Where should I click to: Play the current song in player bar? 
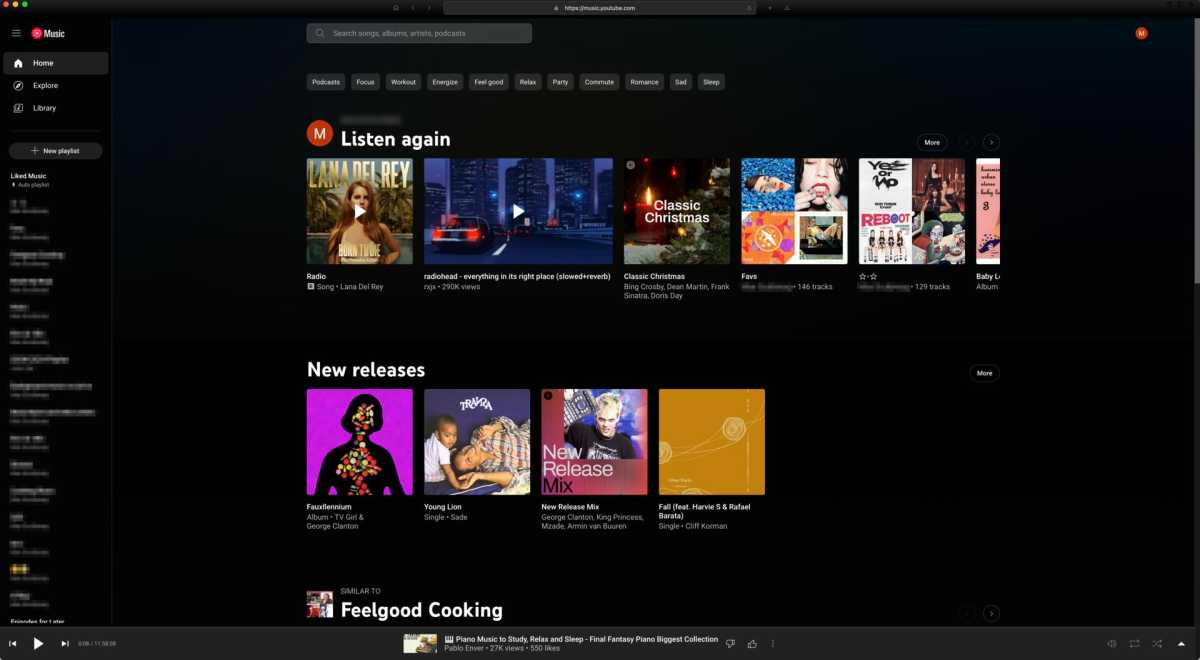[x=38, y=644]
